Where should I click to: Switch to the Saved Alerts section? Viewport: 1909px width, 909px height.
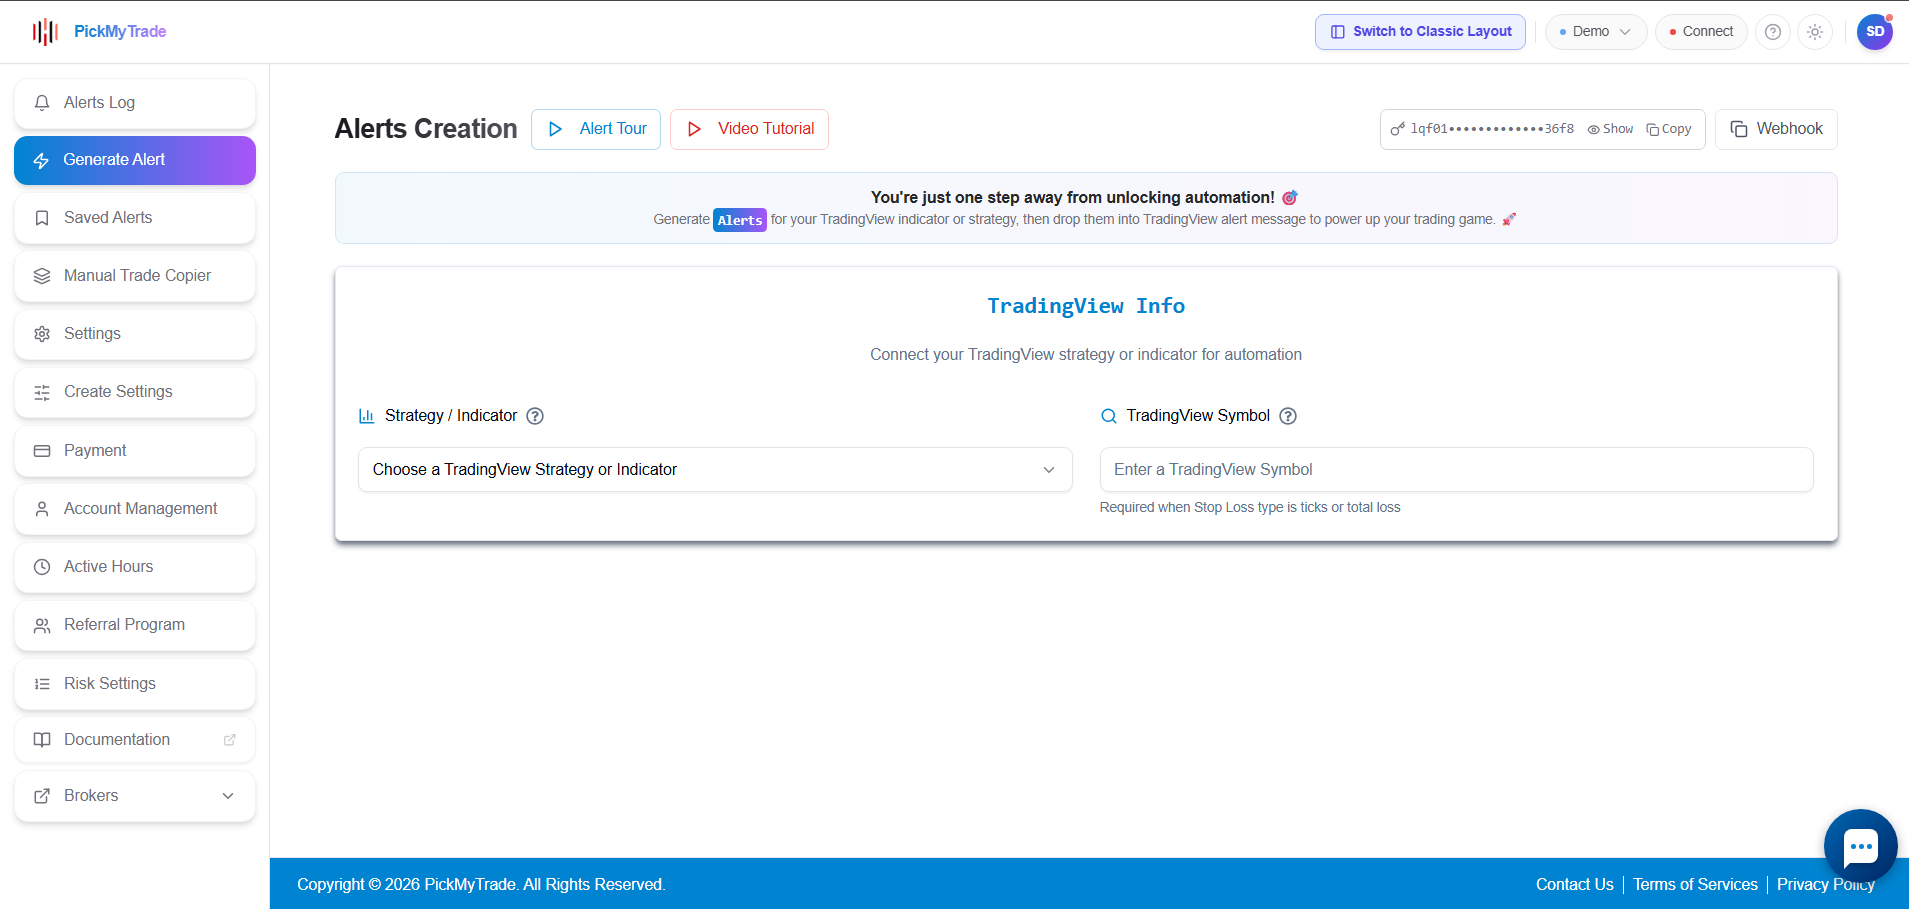coord(107,217)
